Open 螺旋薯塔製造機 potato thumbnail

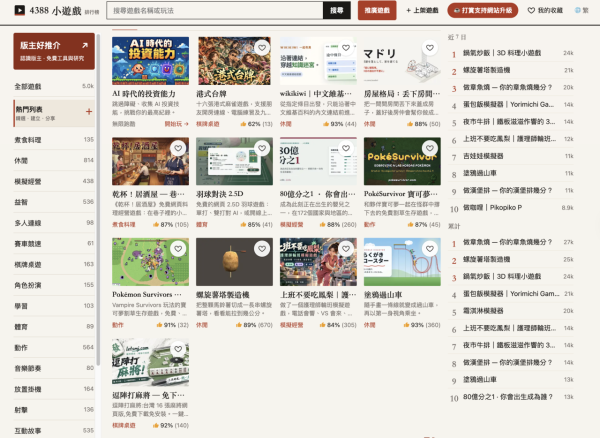234,262
